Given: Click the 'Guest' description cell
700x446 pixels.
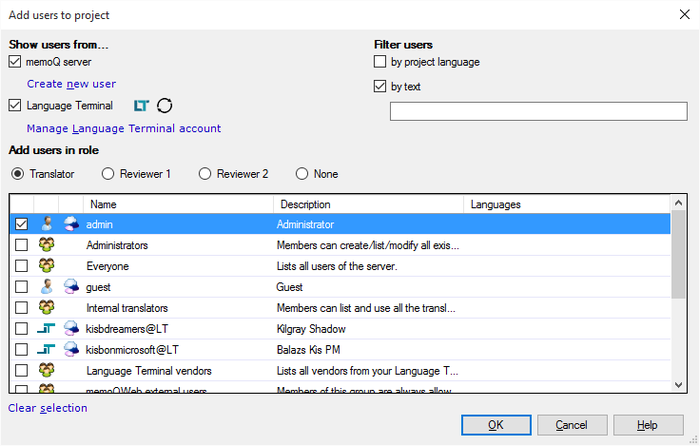Looking at the screenshot, I should pos(289,287).
